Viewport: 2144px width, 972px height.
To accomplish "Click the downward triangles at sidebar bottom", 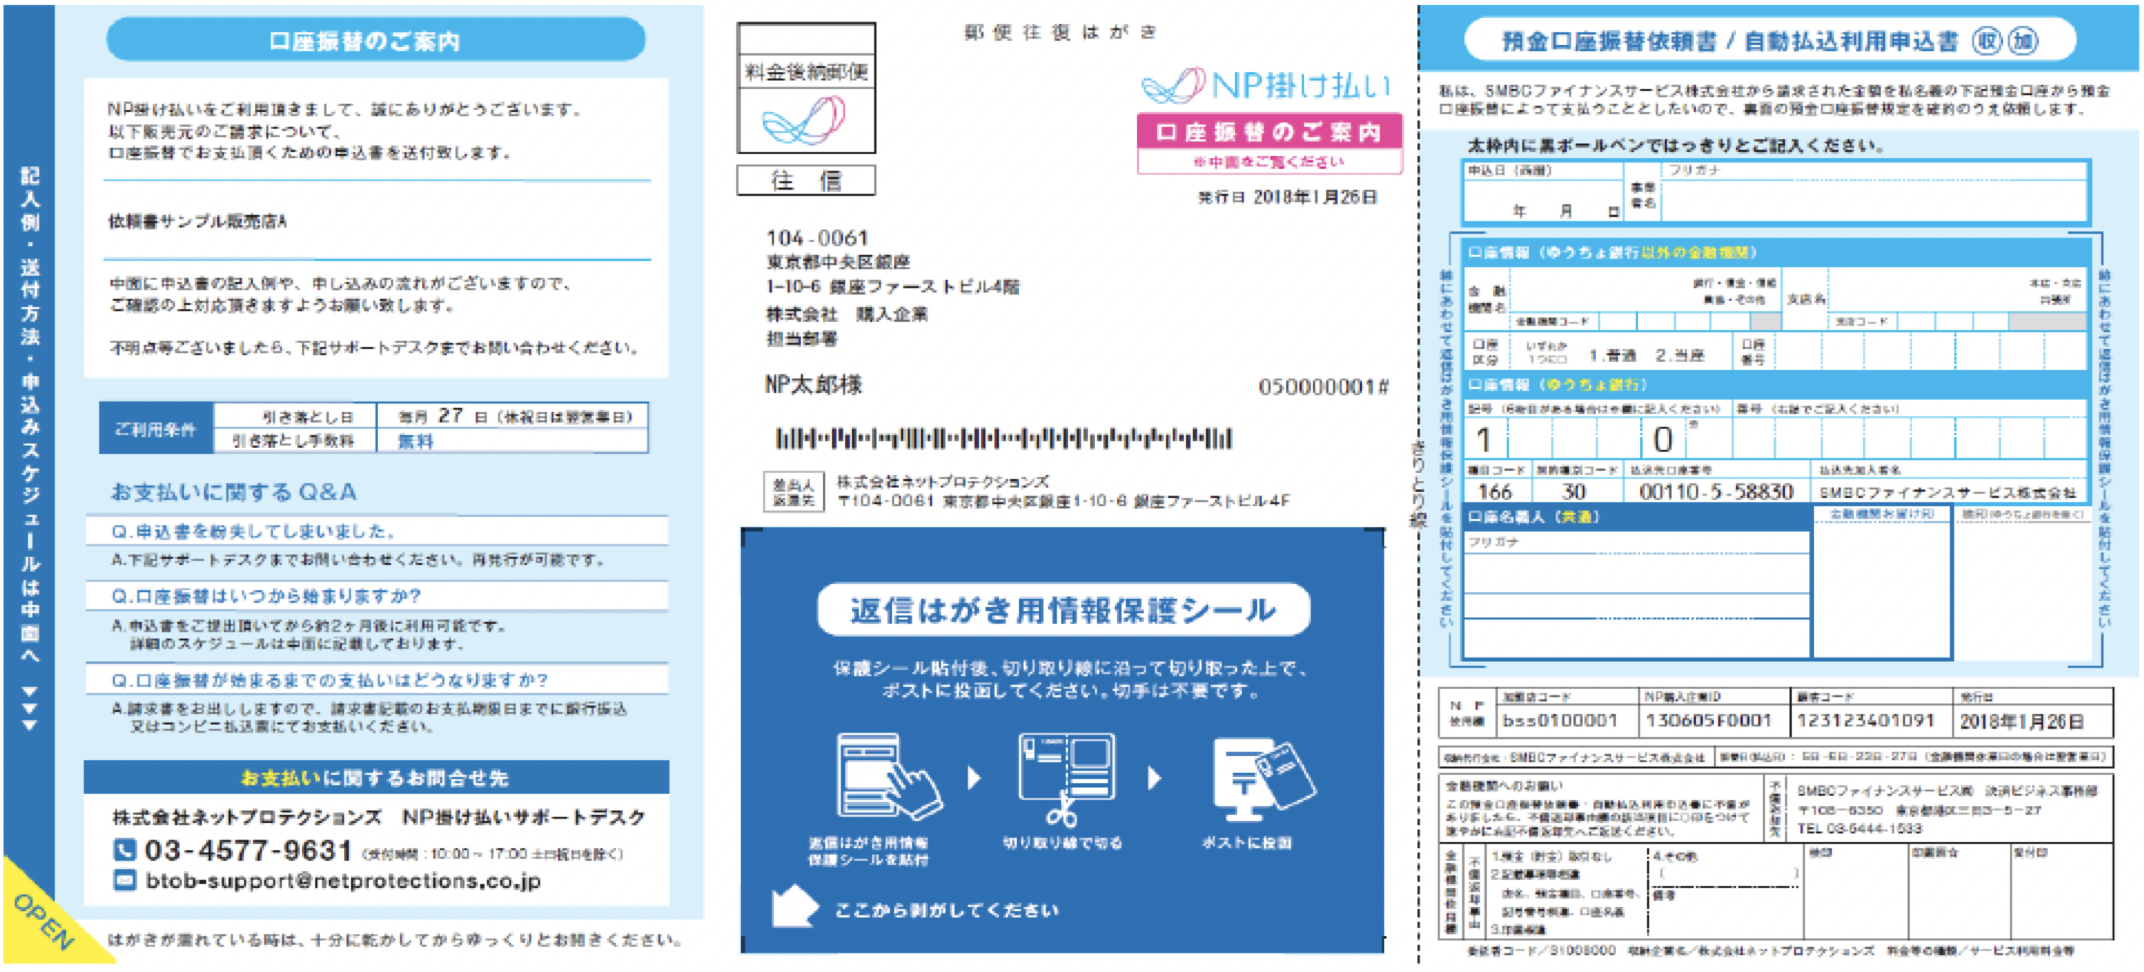I will (30, 709).
